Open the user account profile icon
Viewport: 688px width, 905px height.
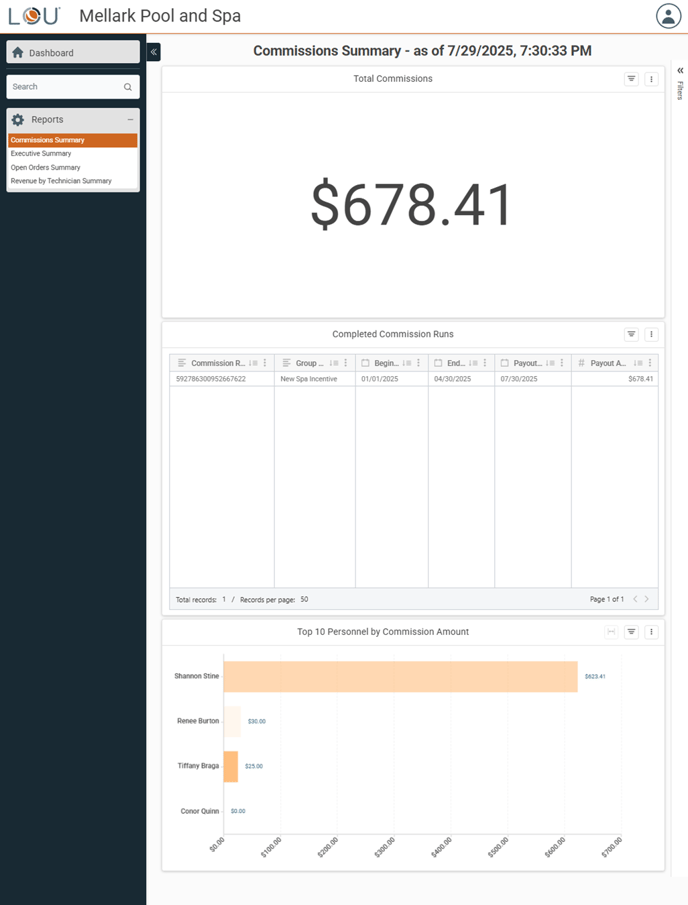[667, 16]
